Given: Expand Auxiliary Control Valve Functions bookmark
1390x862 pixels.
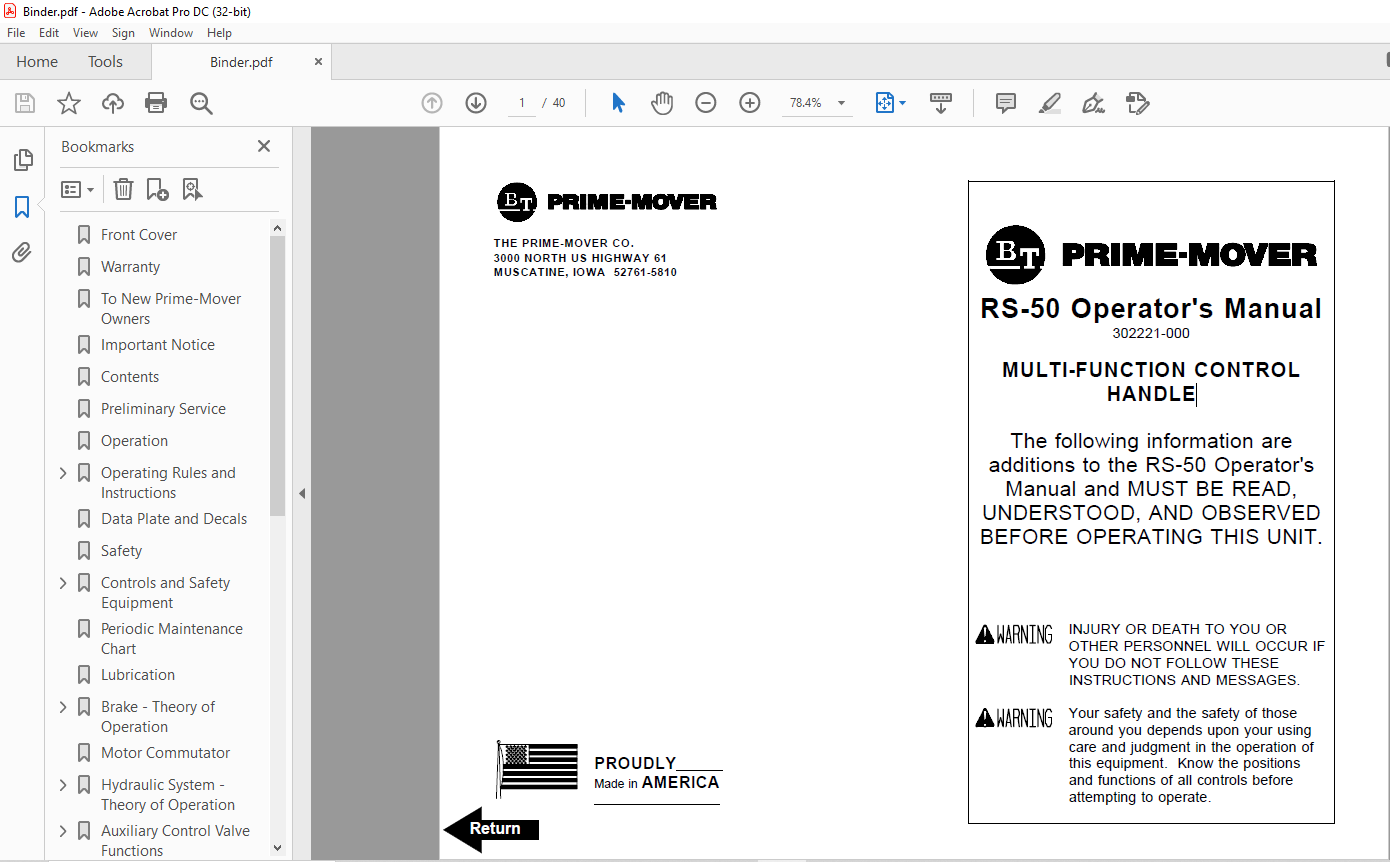Looking at the screenshot, I should click(63, 831).
